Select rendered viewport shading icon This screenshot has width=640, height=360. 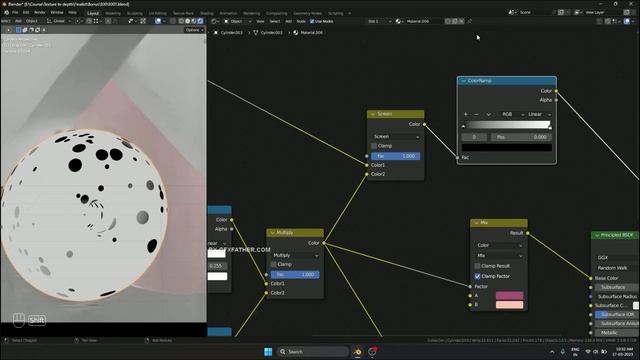click(200, 21)
